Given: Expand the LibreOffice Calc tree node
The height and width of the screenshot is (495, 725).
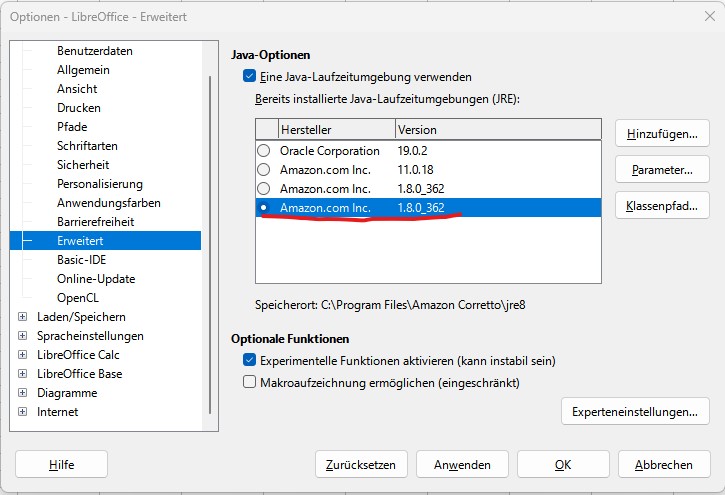Looking at the screenshot, I should click(22, 354).
